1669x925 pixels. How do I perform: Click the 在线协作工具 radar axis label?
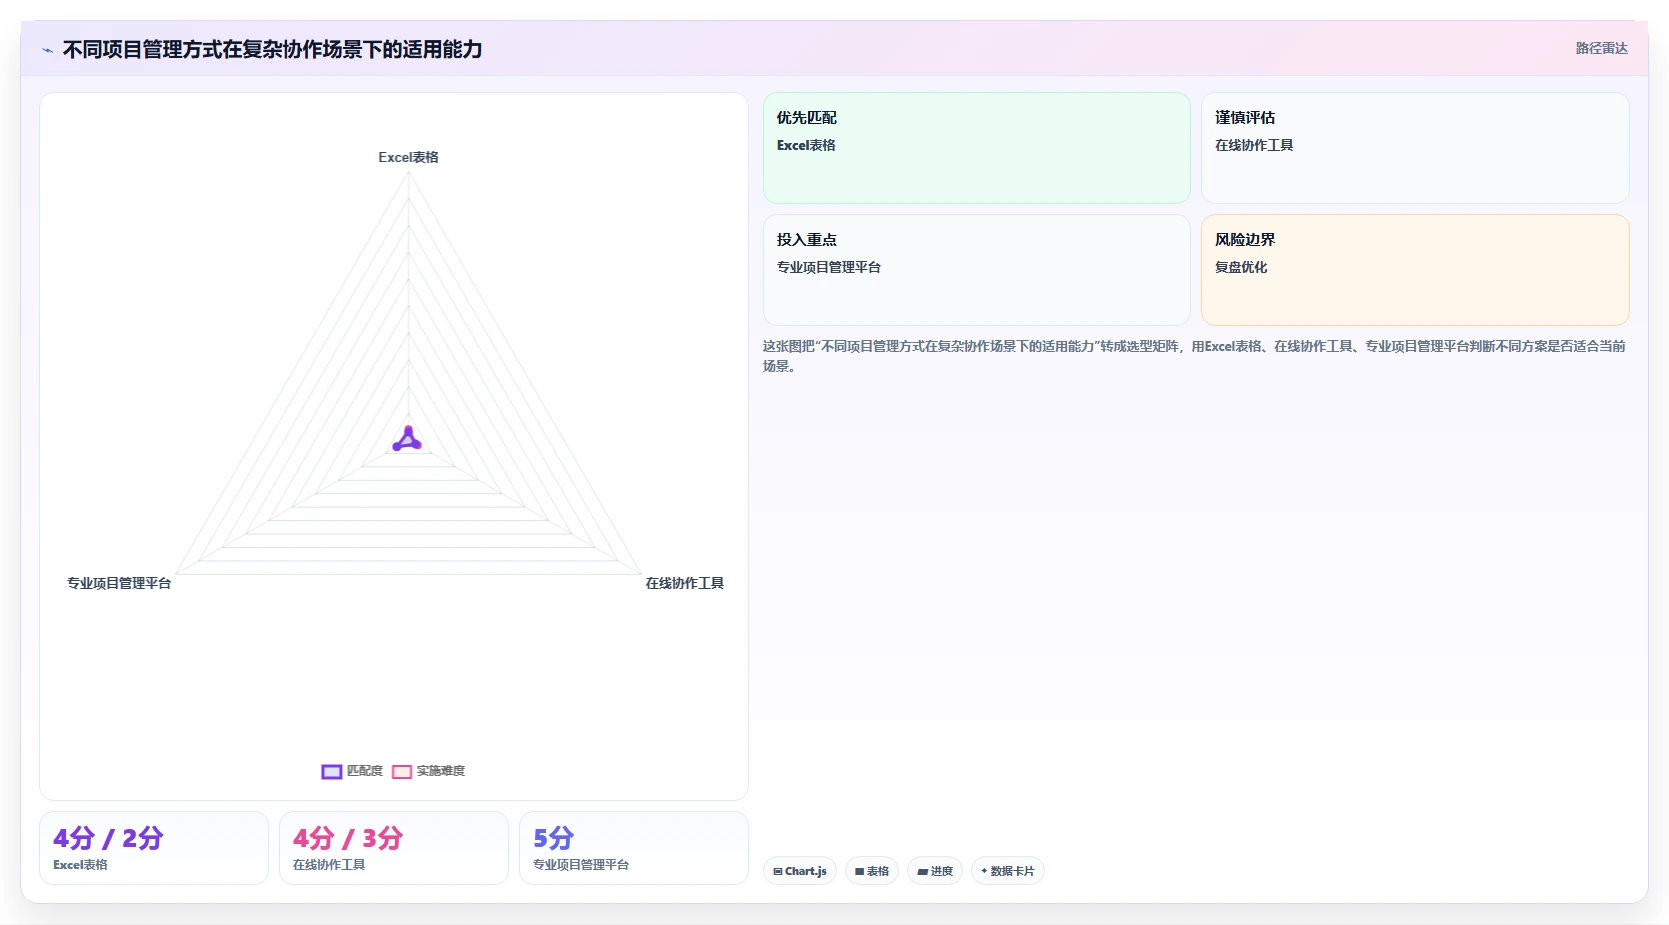(x=684, y=583)
